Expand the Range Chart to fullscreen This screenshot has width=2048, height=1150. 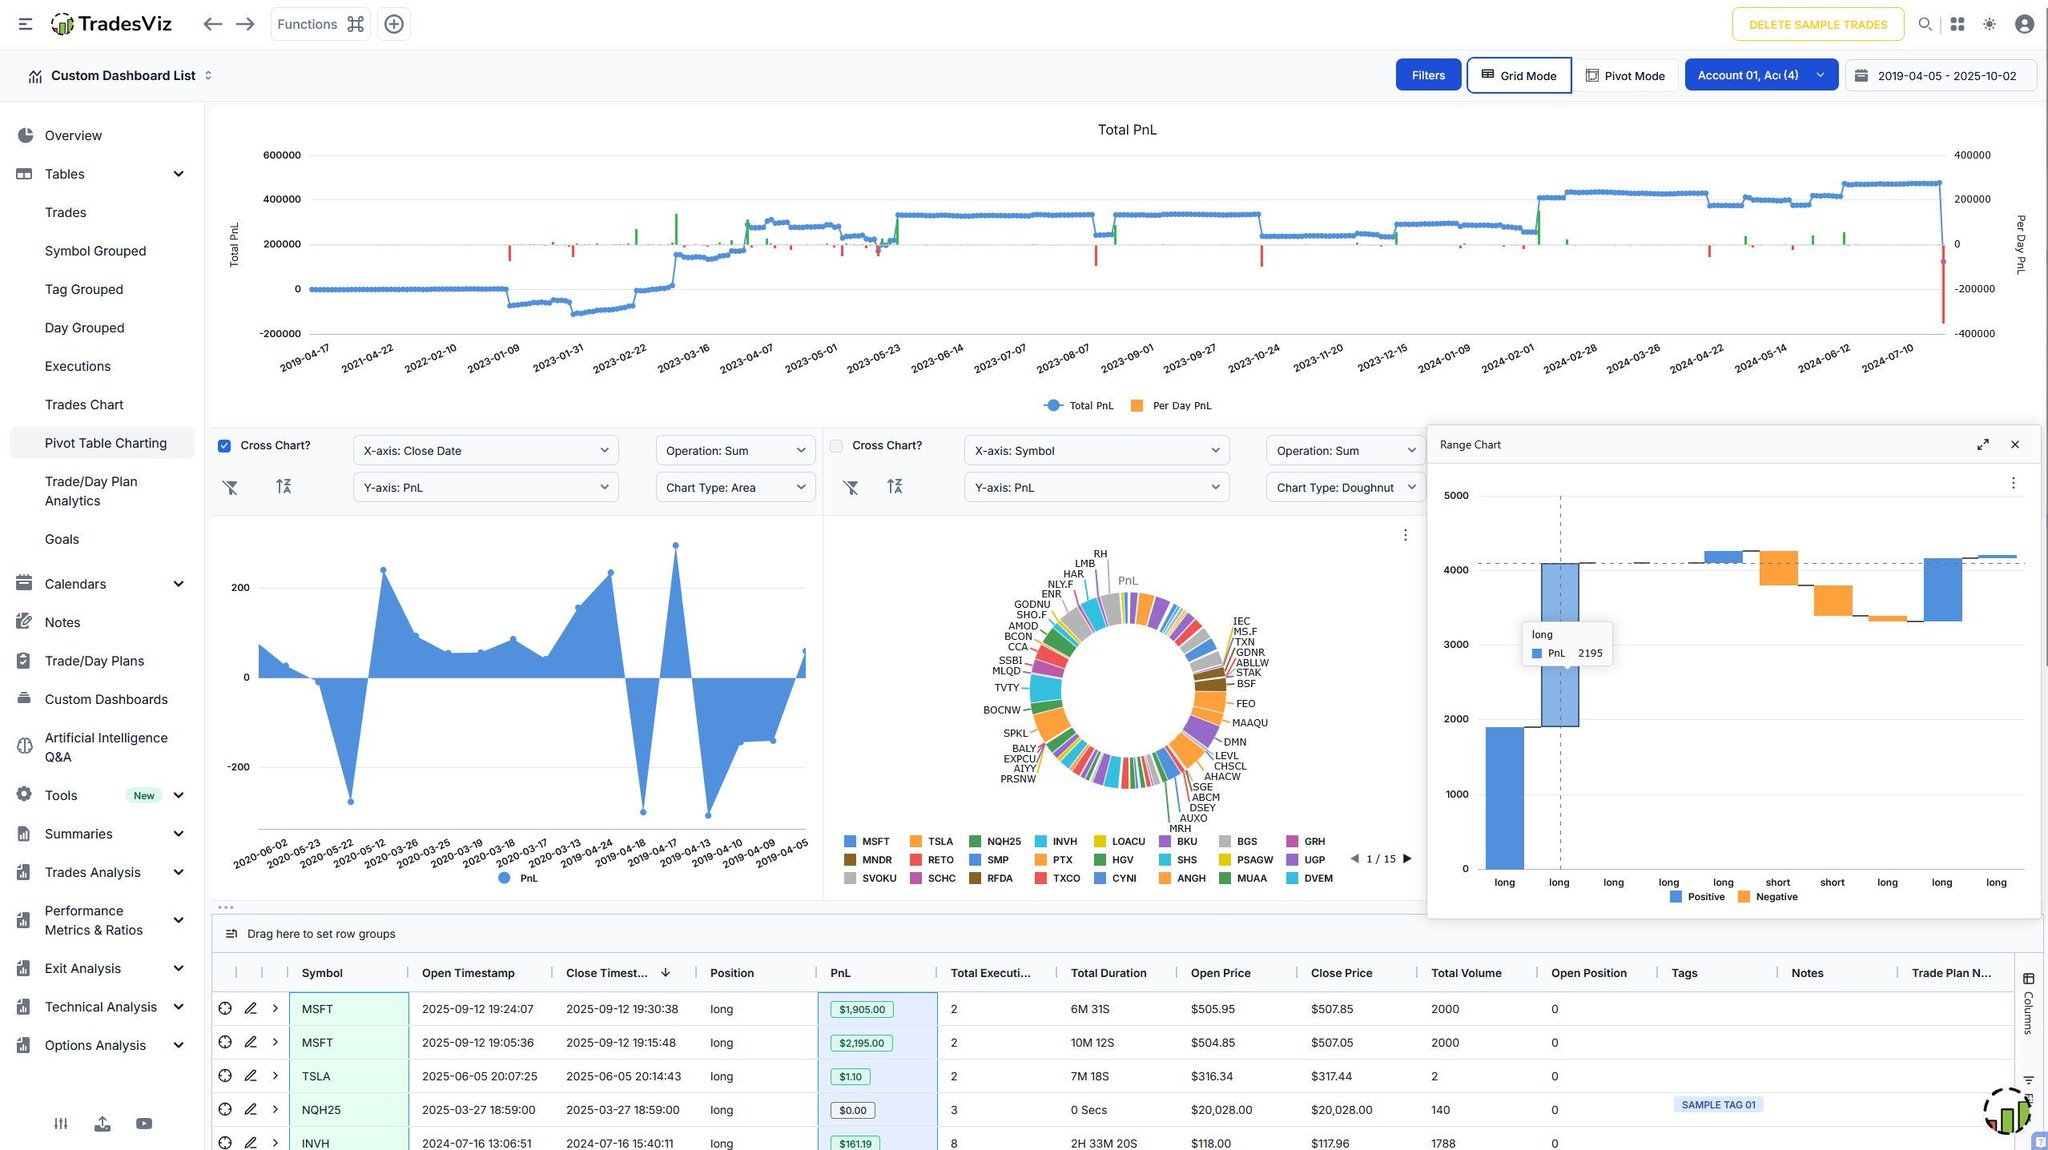pyautogui.click(x=1983, y=445)
